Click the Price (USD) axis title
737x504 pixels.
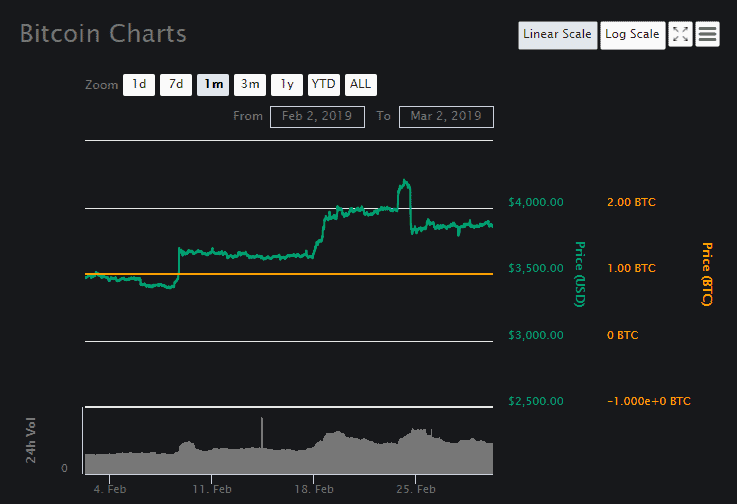point(580,274)
